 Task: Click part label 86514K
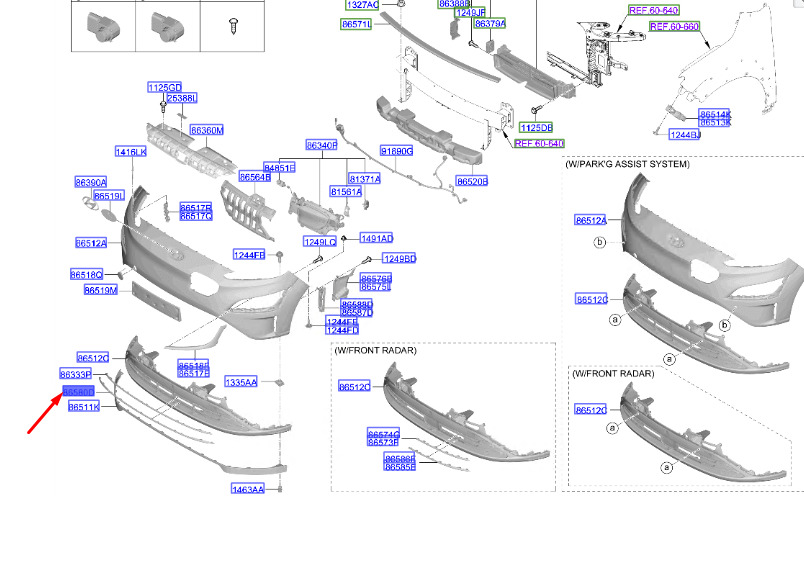tap(715, 114)
